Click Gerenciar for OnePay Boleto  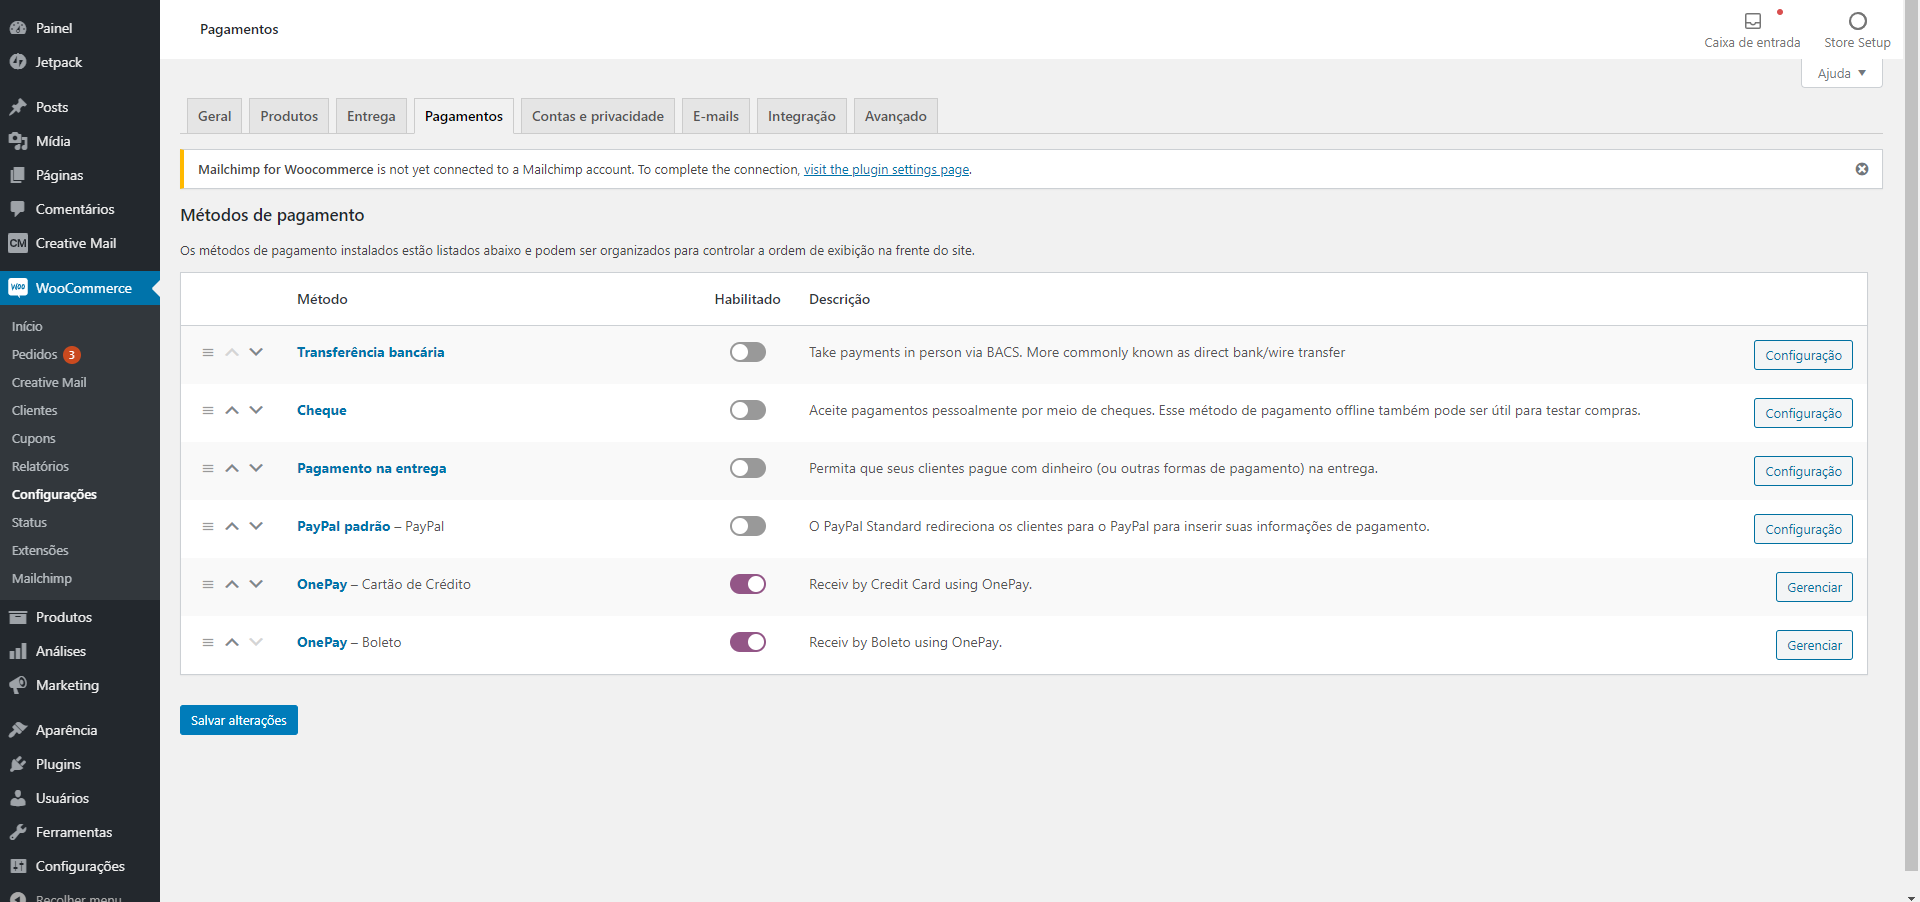click(x=1814, y=645)
